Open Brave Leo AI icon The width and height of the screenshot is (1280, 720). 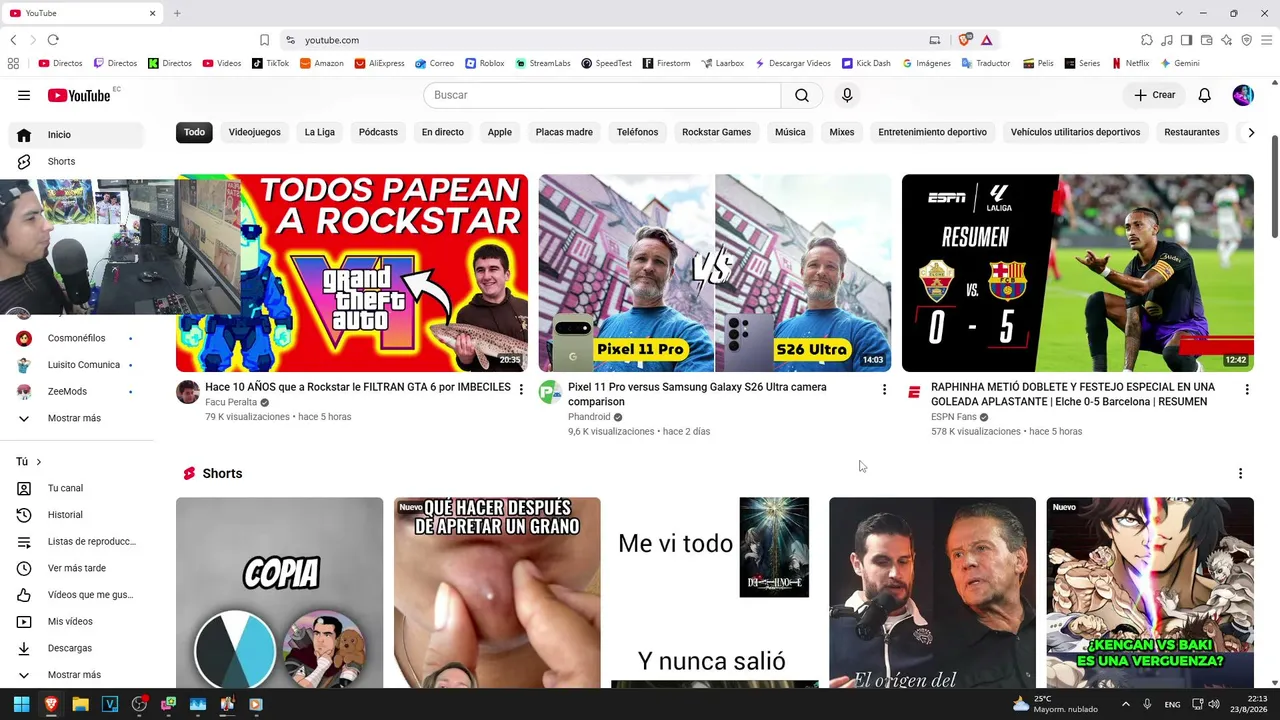pyautogui.click(x=1226, y=40)
